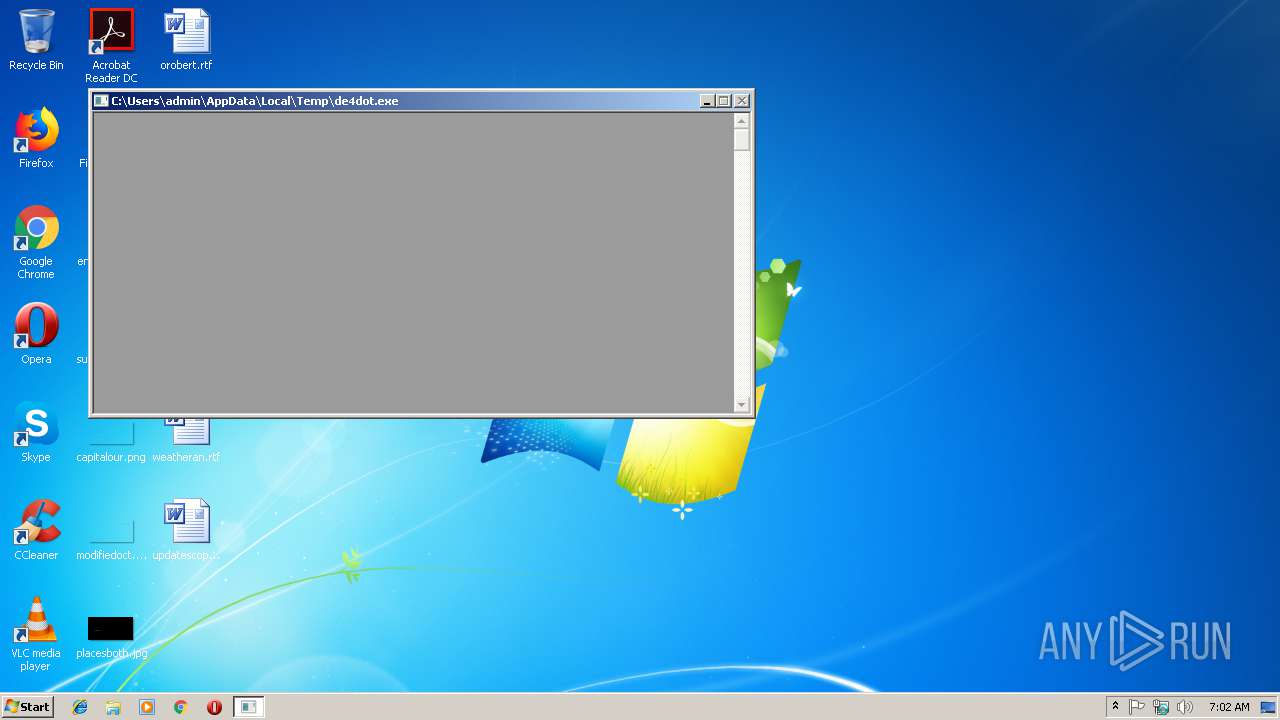Image resolution: width=1280 pixels, height=720 pixels.
Task: Select the updatescop document icon
Action: (x=186, y=530)
